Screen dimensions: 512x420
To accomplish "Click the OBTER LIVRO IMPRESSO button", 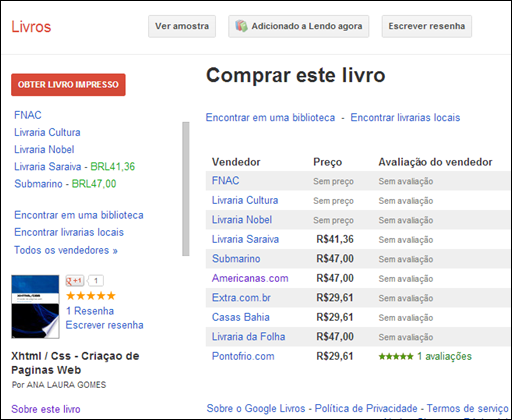I will pyautogui.click(x=68, y=85).
